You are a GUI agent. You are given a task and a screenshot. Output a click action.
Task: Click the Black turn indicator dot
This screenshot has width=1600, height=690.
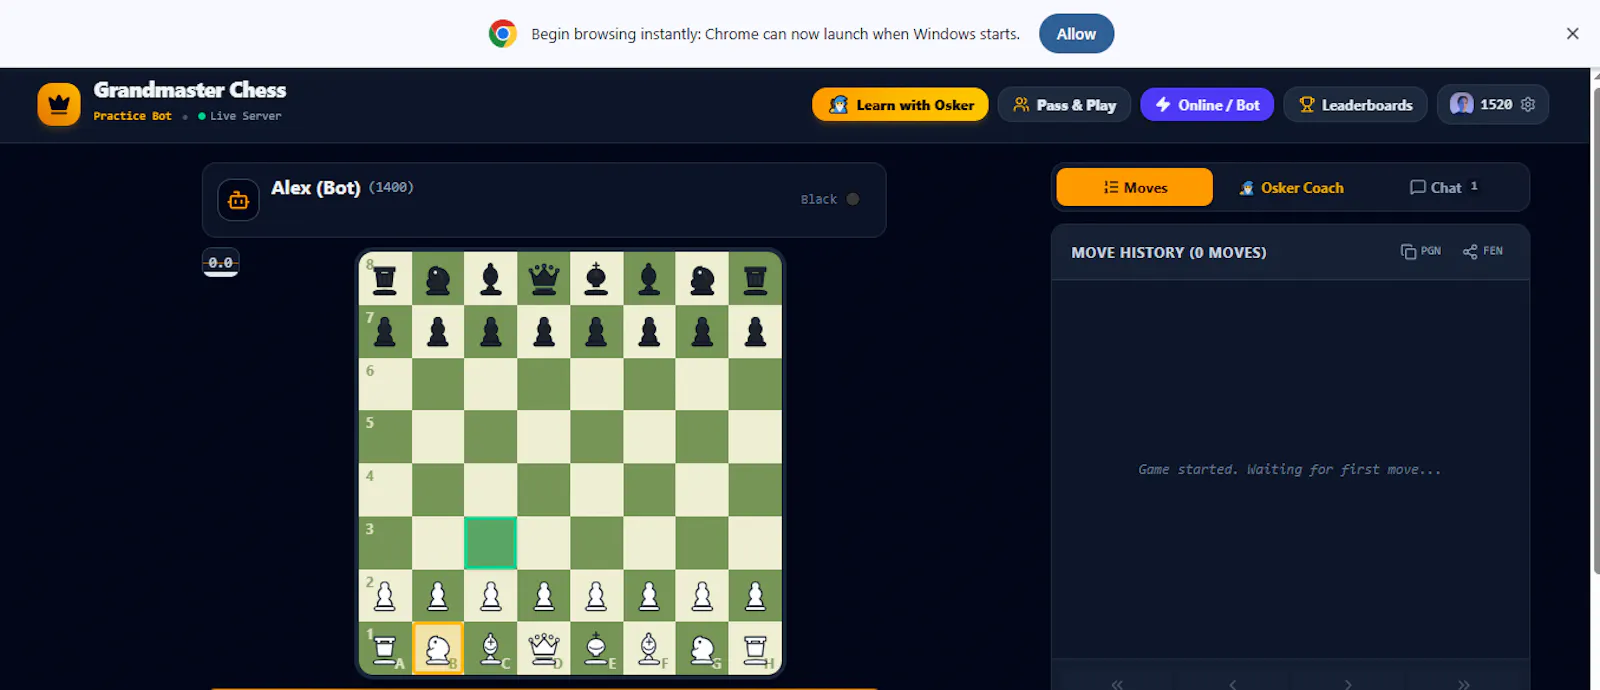click(853, 199)
